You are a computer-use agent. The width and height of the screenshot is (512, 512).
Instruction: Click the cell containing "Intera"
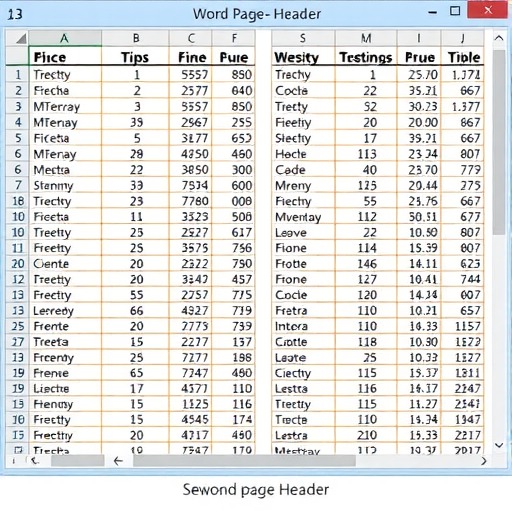303,326
